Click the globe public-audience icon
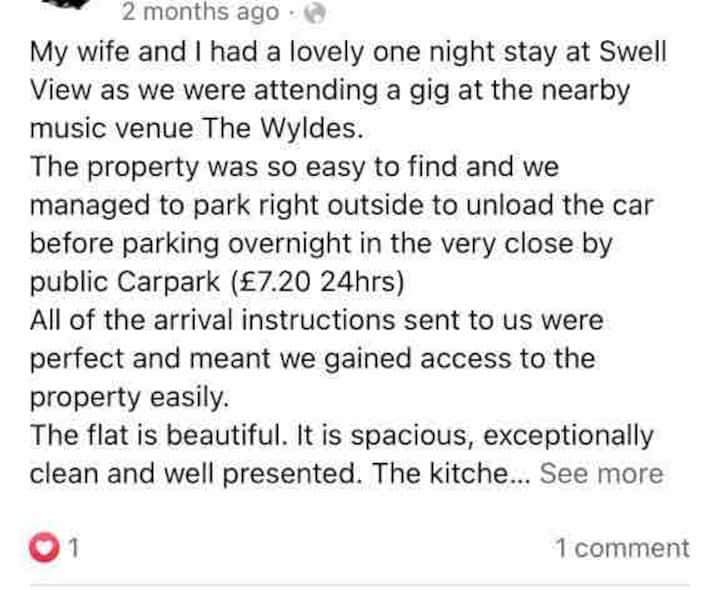 click(314, 12)
